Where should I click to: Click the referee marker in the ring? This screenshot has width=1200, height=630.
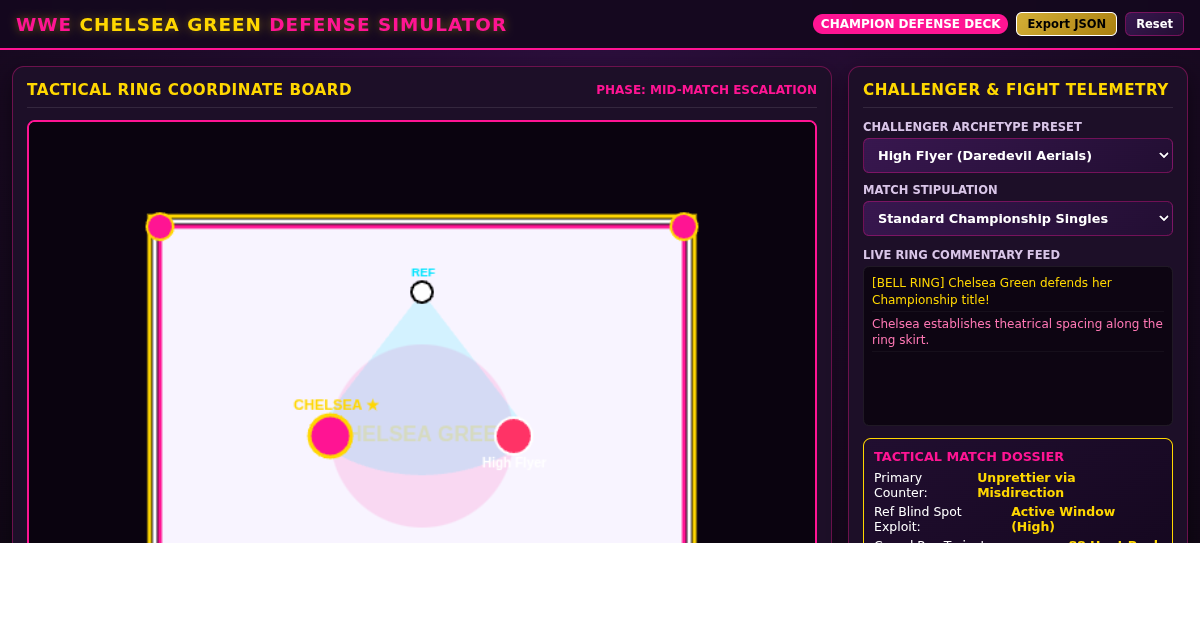[422, 292]
